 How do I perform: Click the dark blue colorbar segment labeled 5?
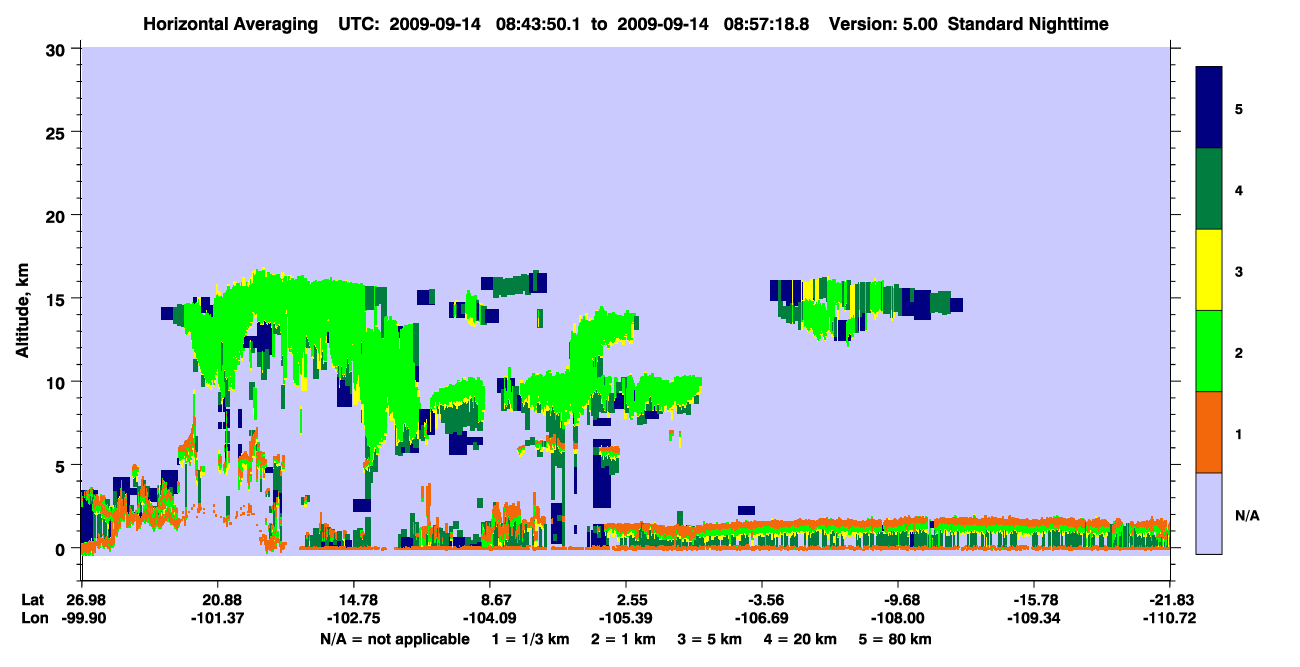point(1209,107)
